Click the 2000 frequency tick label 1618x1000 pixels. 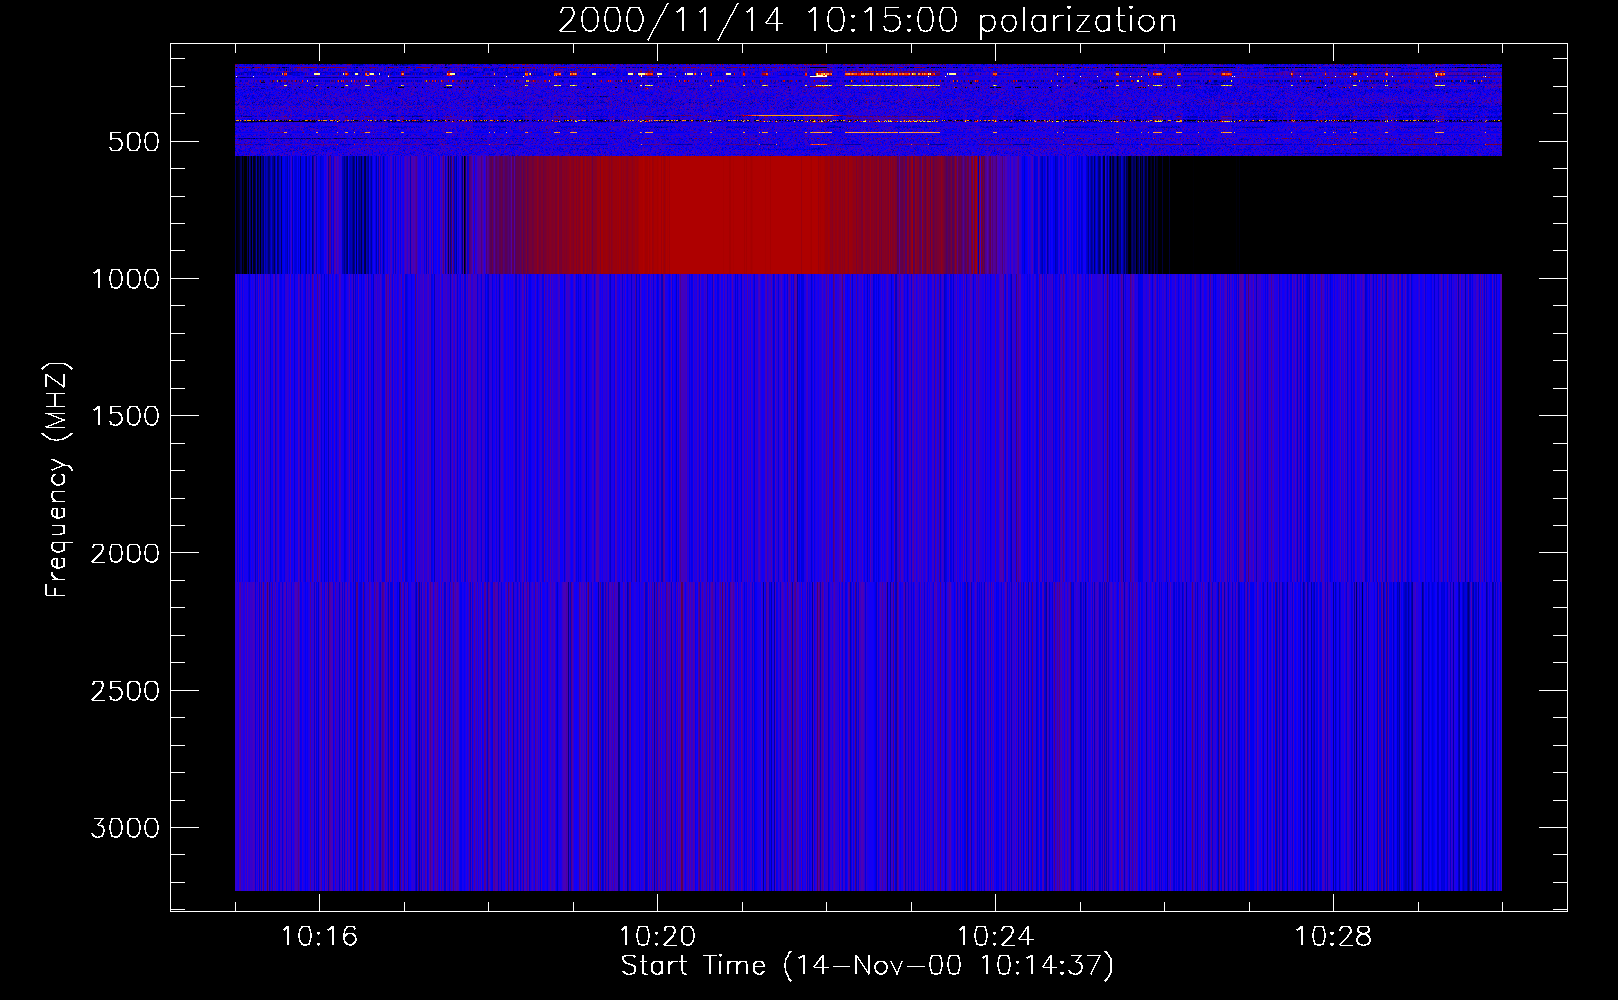pyautogui.click(x=125, y=553)
